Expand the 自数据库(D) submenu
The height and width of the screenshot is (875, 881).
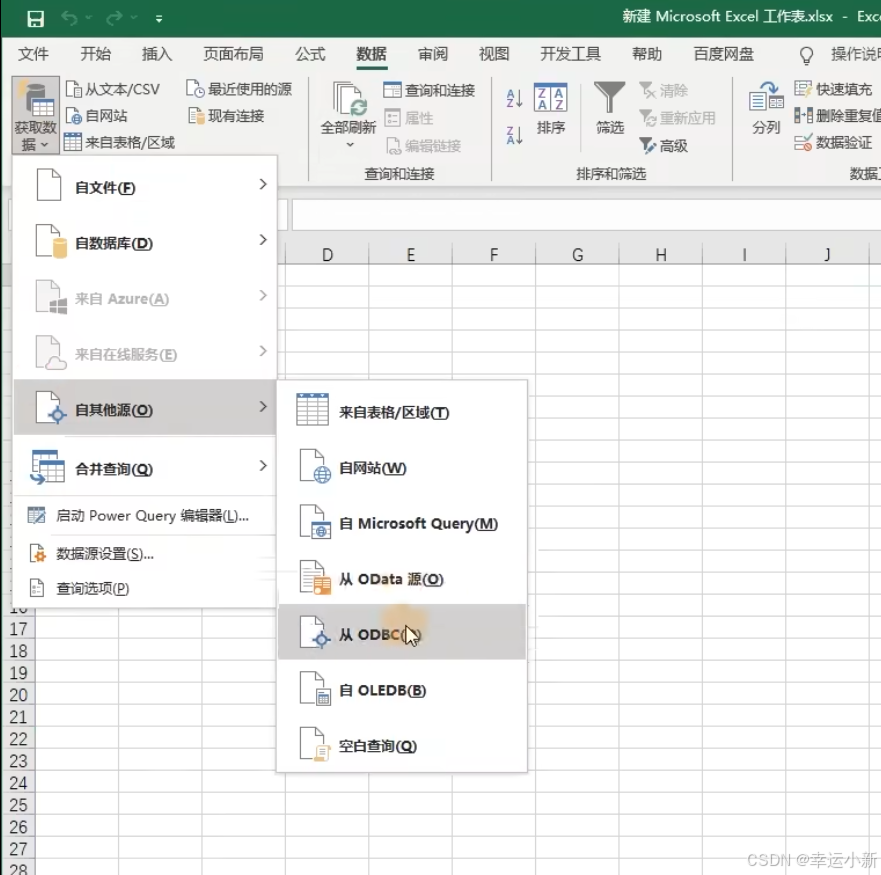(x=144, y=242)
